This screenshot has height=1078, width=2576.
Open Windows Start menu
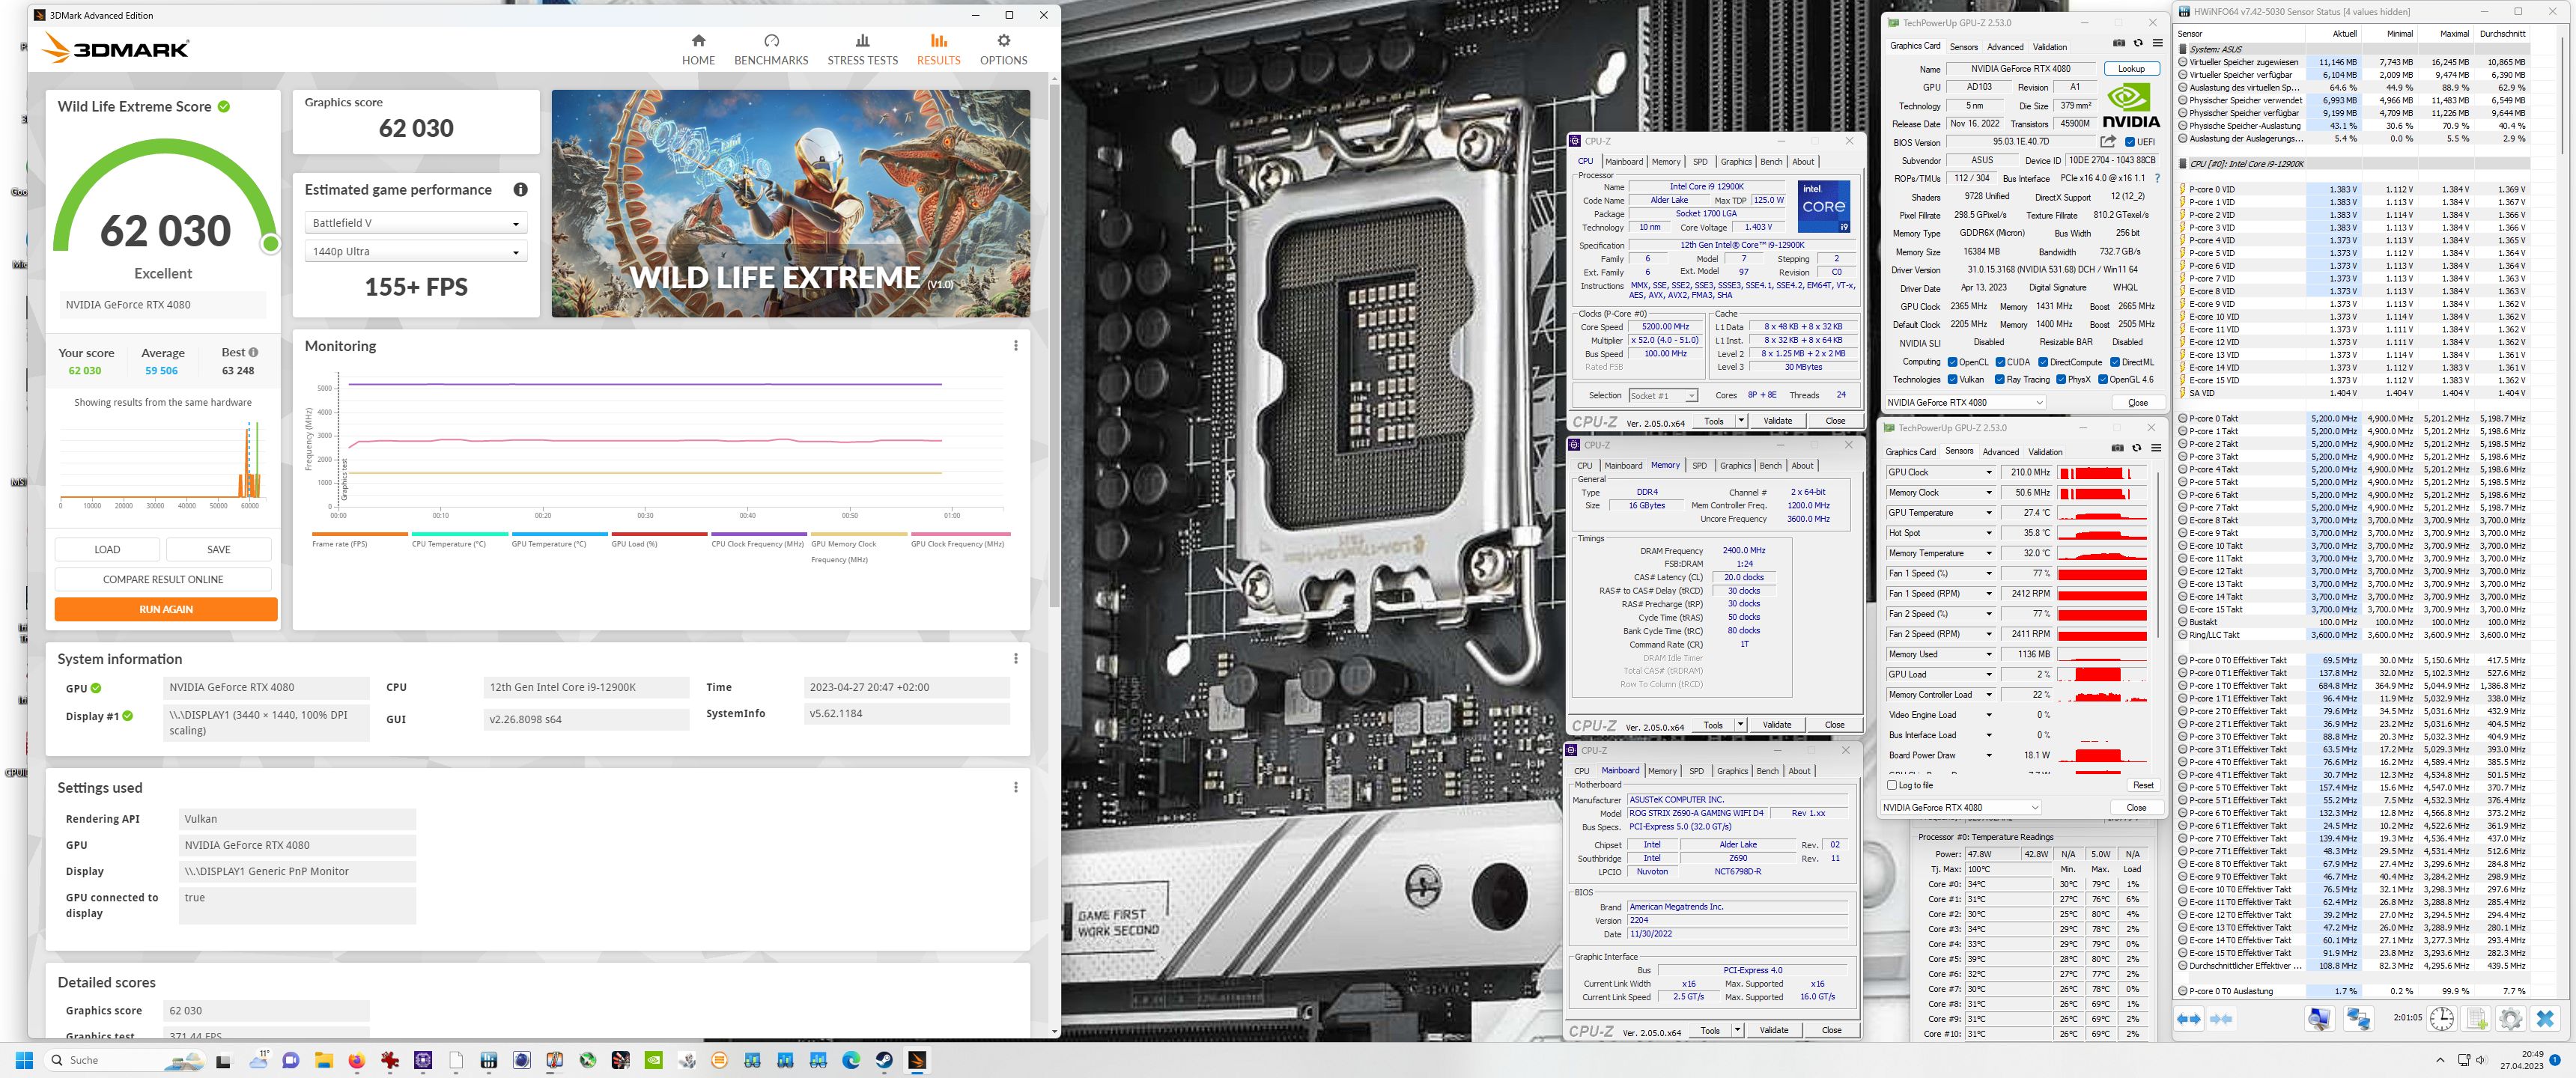[x=25, y=1060]
